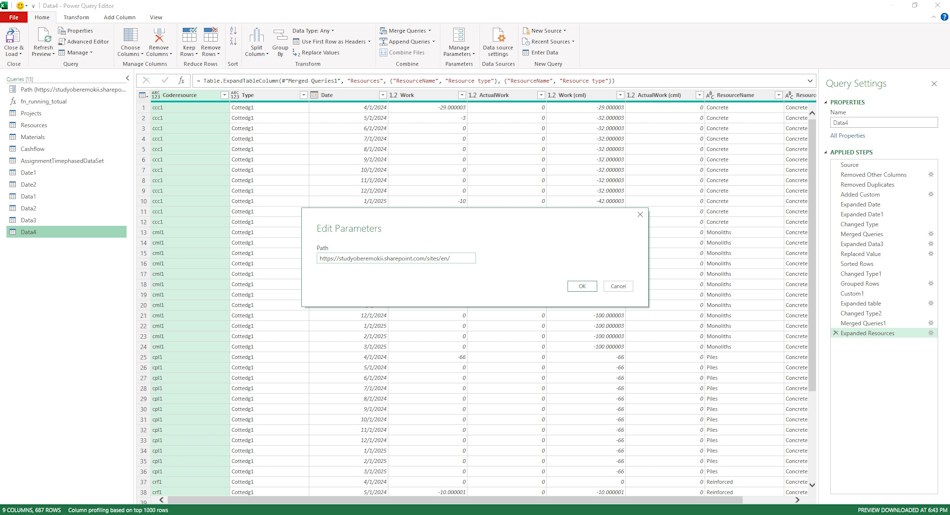The width and height of the screenshot is (950, 515).
Task: Click table select-all corner icon
Action: (143, 95)
